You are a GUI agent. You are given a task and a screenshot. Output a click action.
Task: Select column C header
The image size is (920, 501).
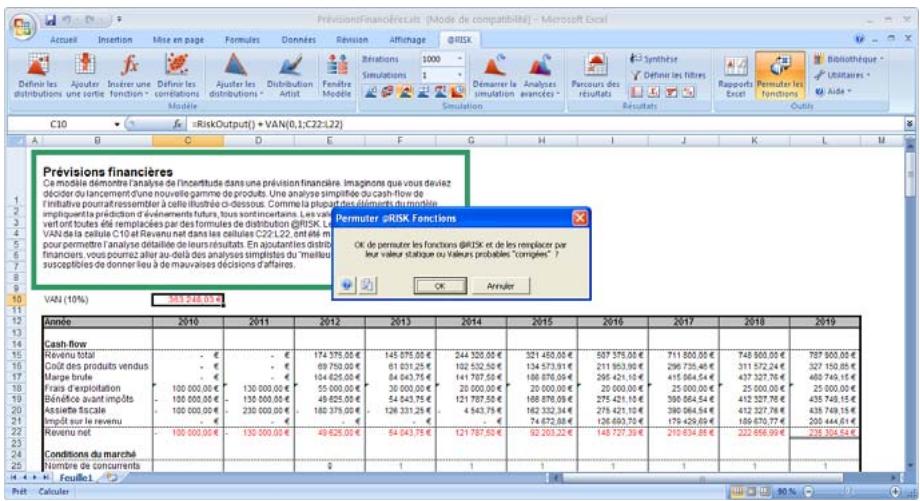point(188,141)
